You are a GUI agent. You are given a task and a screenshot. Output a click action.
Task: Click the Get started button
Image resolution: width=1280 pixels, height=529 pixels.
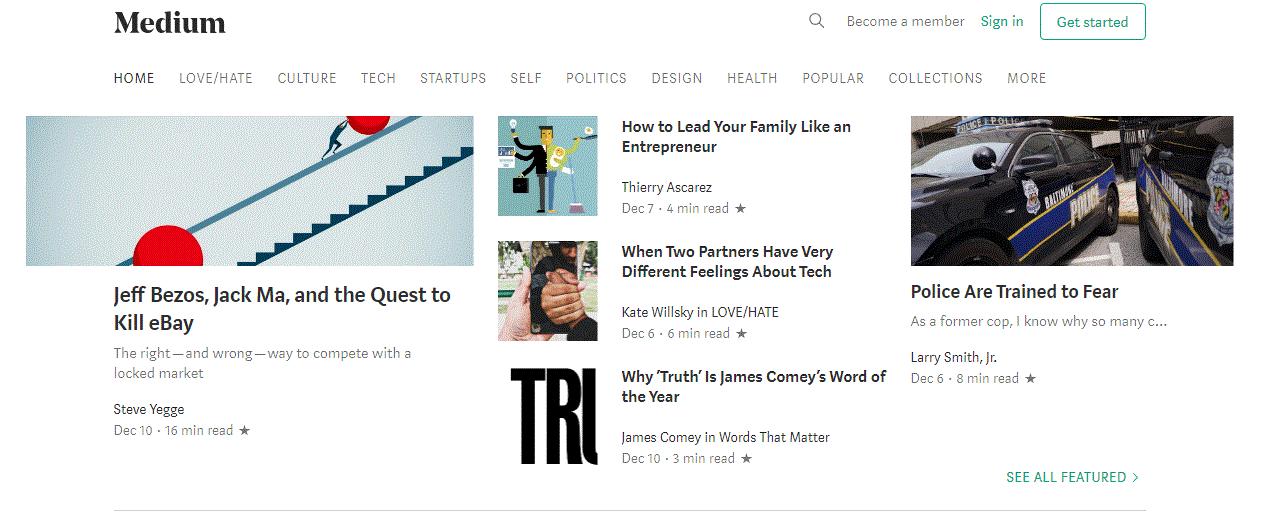point(1092,22)
